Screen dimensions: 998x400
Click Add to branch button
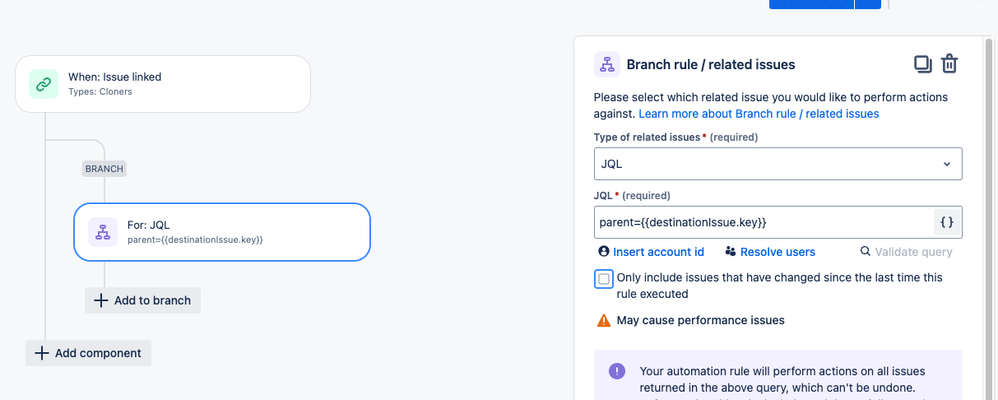point(143,300)
